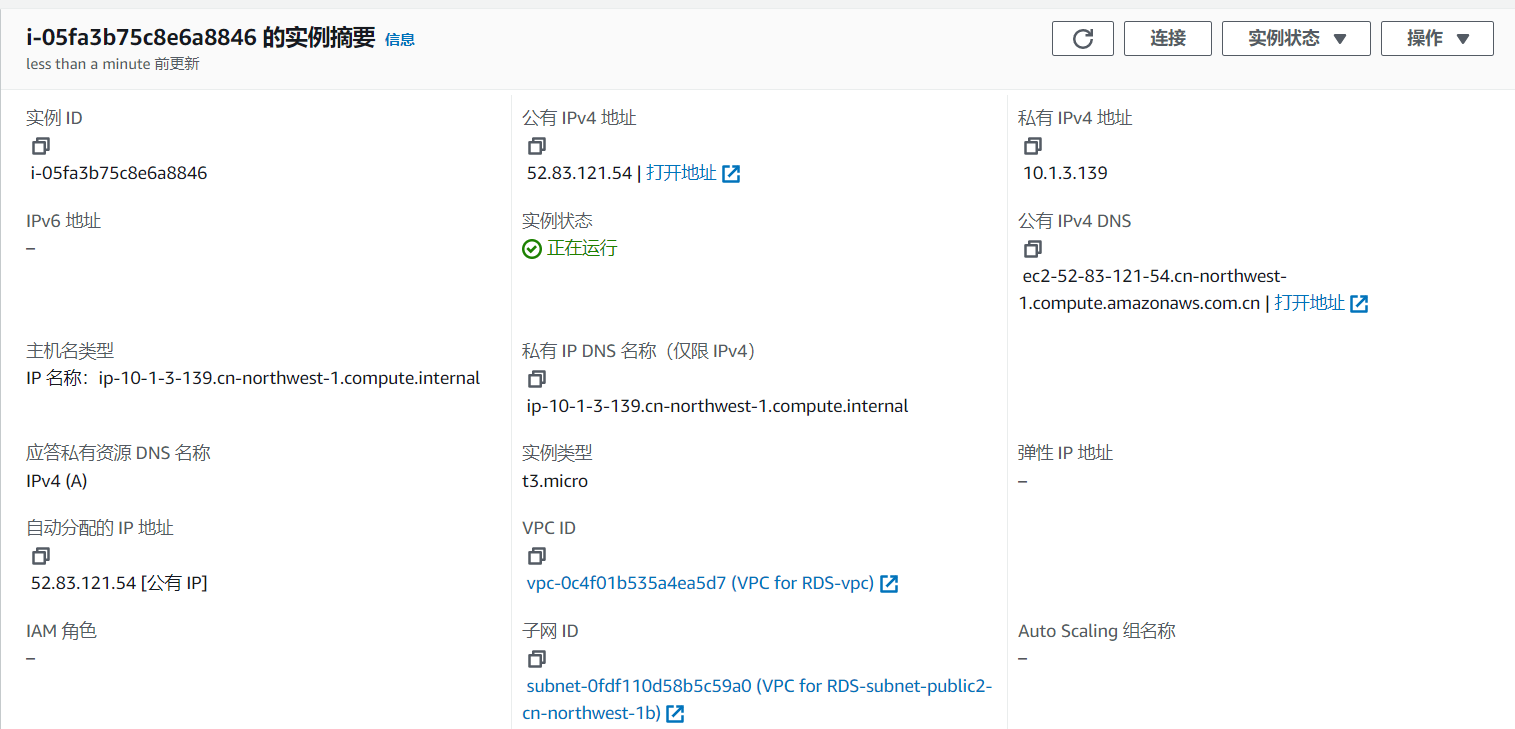Click the 弹性 IP 地址 label
1515x729 pixels.
[x=1065, y=453]
